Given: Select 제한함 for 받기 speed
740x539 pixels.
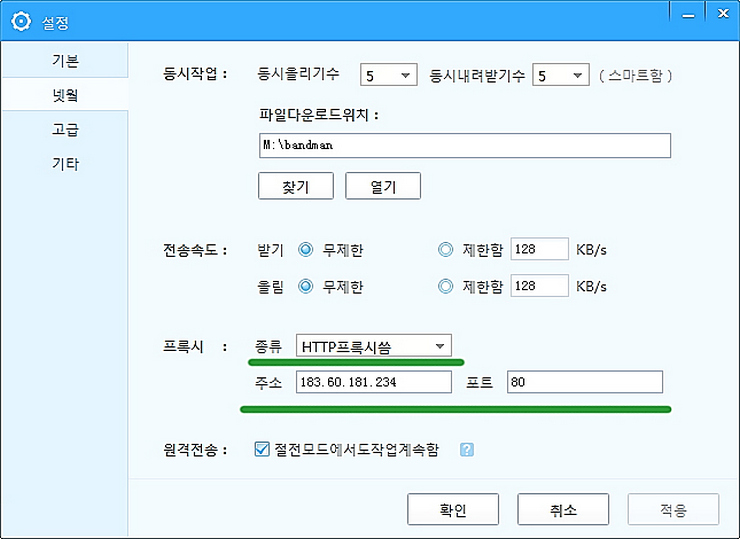Looking at the screenshot, I should pos(445,249).
